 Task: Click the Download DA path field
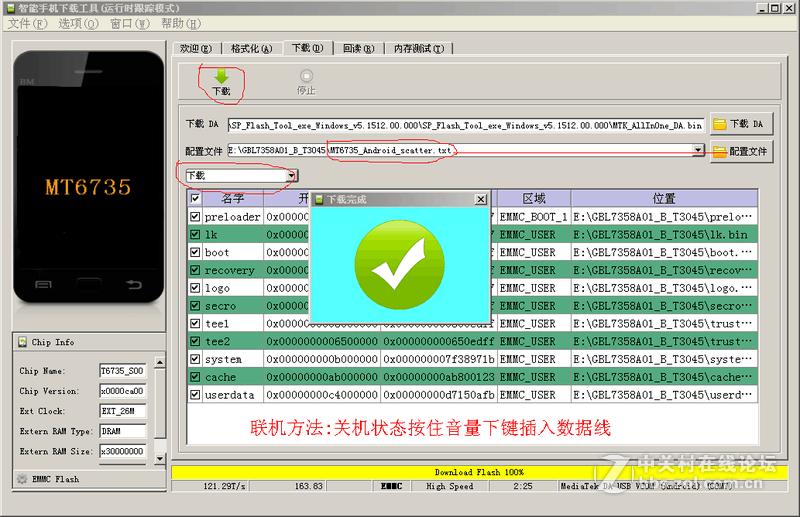tap(466, 125)
